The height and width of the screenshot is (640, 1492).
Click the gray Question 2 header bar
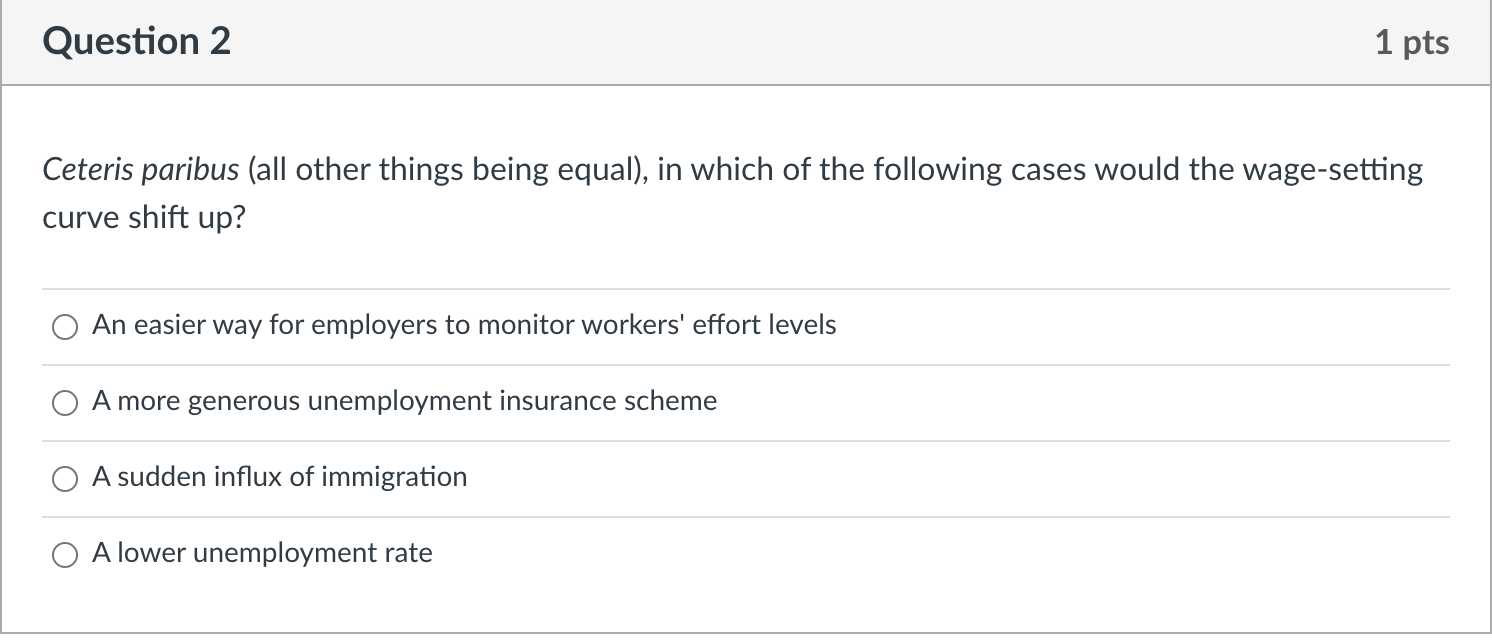tap(746, 43)
